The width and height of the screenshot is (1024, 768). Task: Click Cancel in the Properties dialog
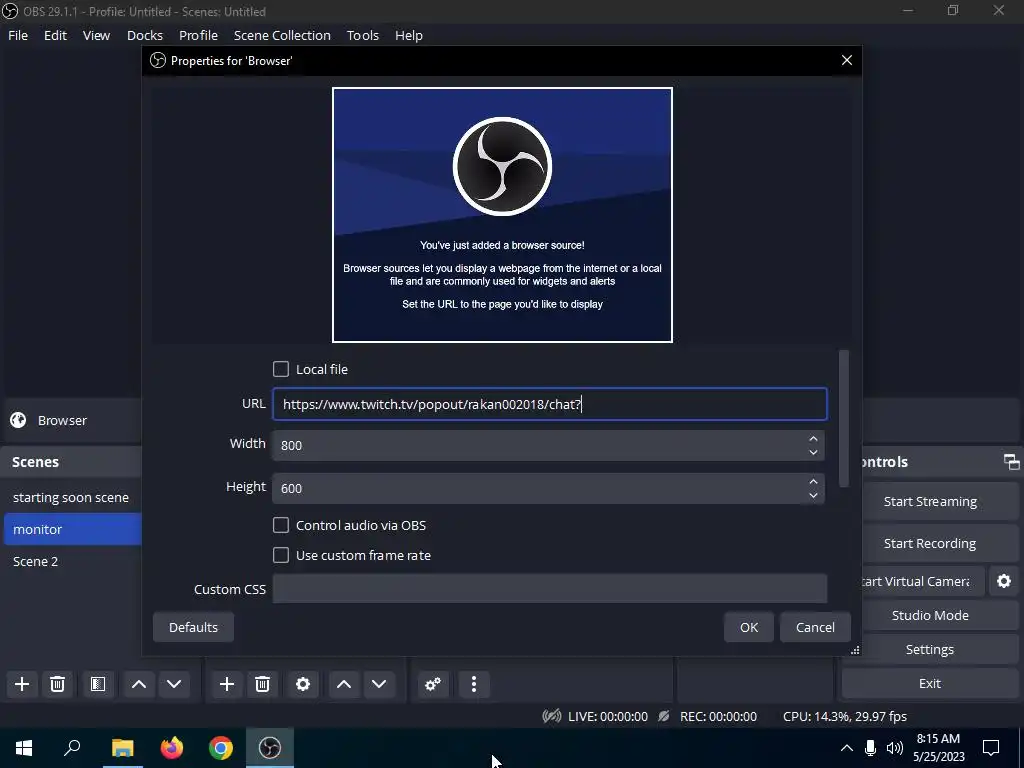pos(815,627)
